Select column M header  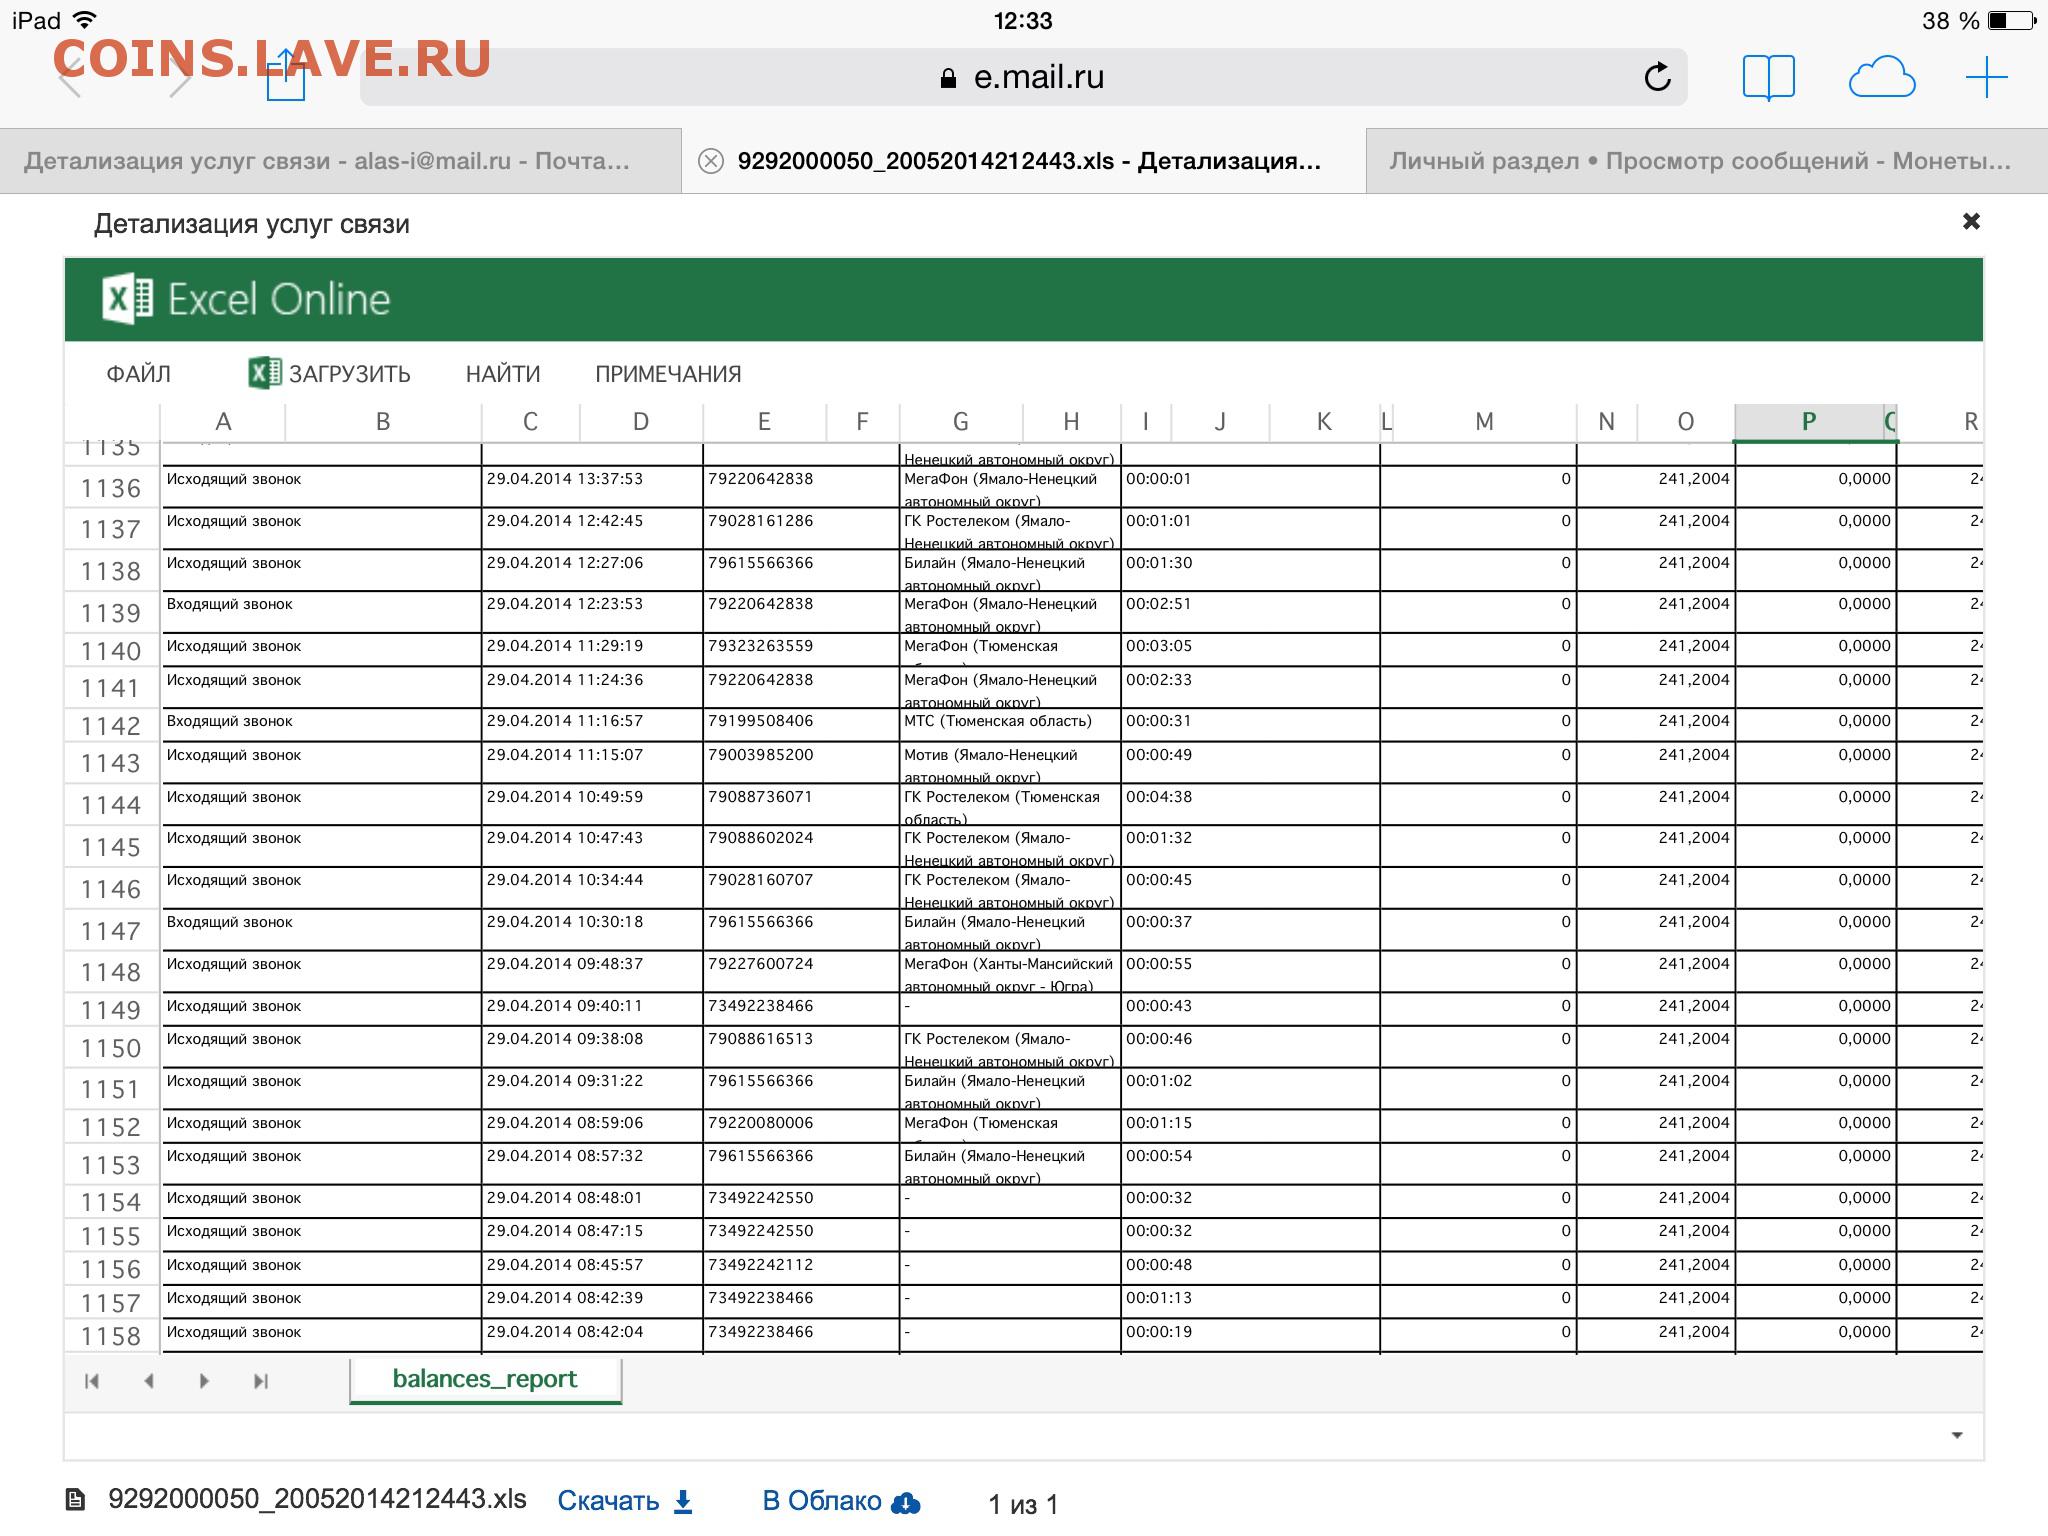[x=1484, y=422]
